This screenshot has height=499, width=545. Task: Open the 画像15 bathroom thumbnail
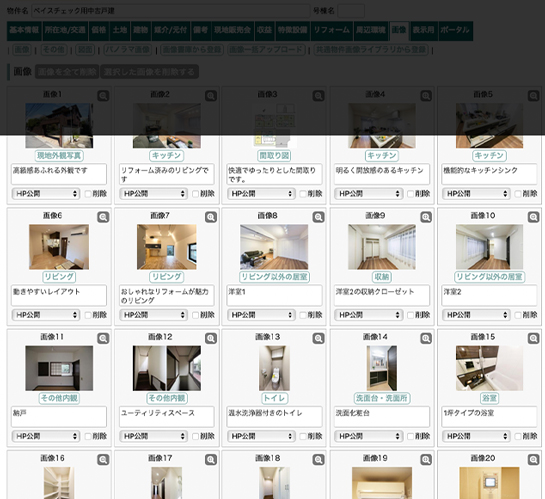(x=489, y=368)
